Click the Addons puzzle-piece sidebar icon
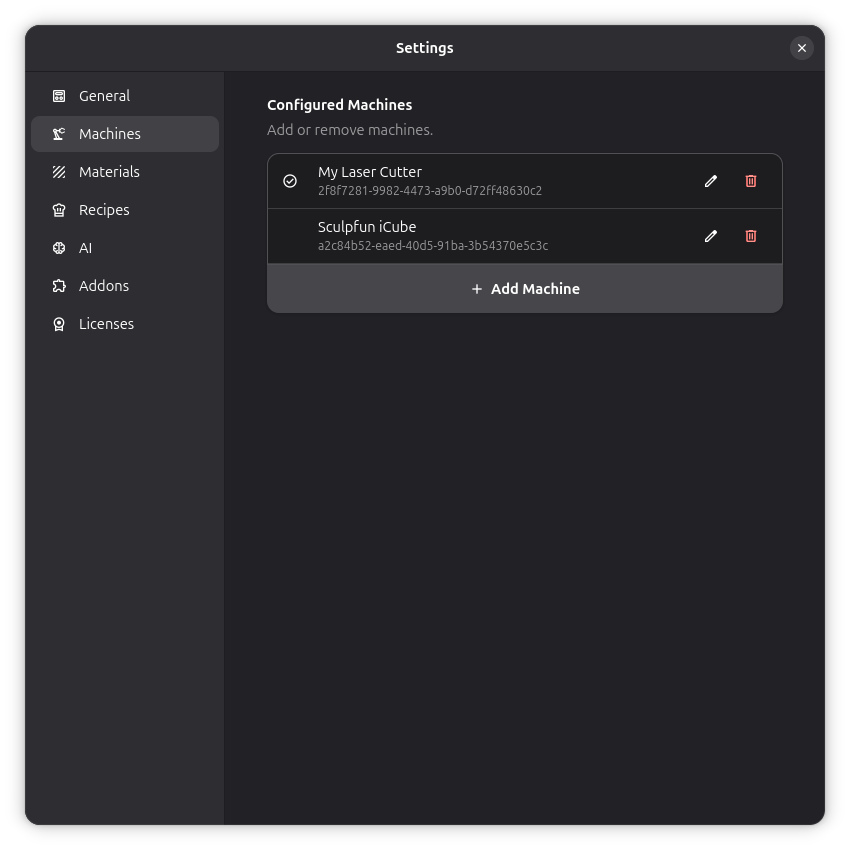 point(59,286)
